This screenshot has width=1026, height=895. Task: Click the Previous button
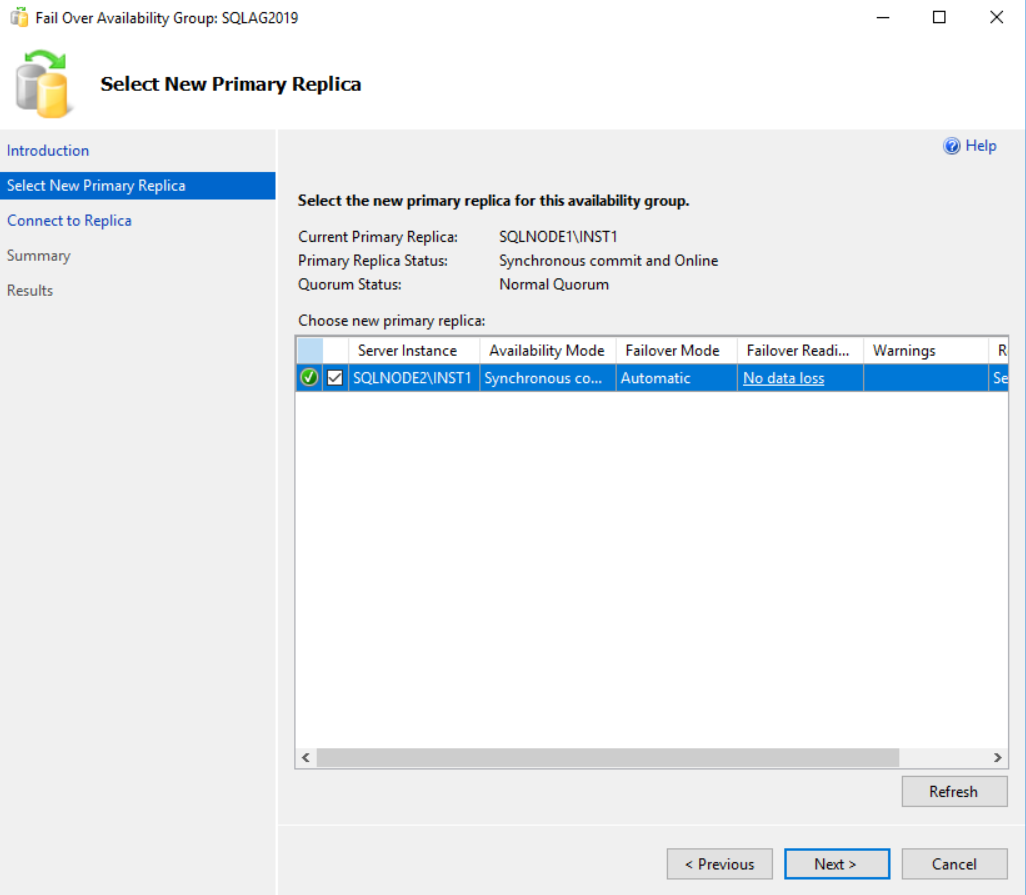click(719, 863)
